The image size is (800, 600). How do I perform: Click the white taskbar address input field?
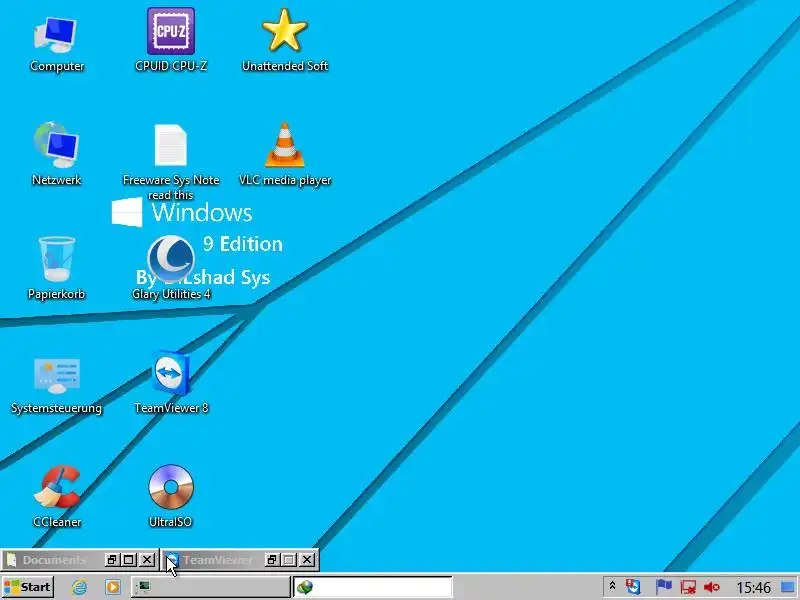[x=373, y=587]
